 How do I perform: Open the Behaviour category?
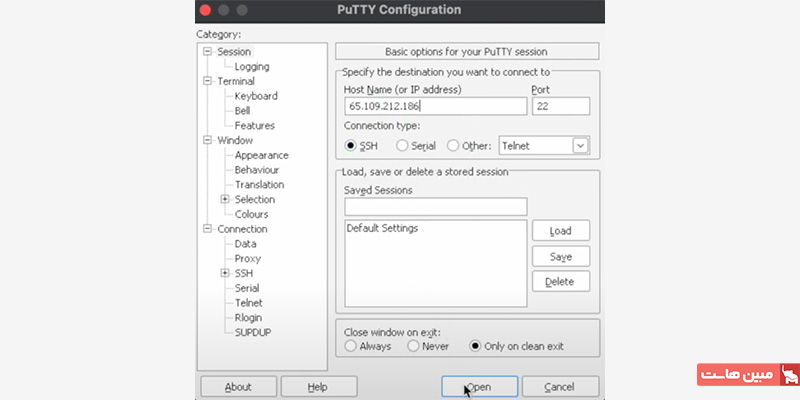point(257,170)
